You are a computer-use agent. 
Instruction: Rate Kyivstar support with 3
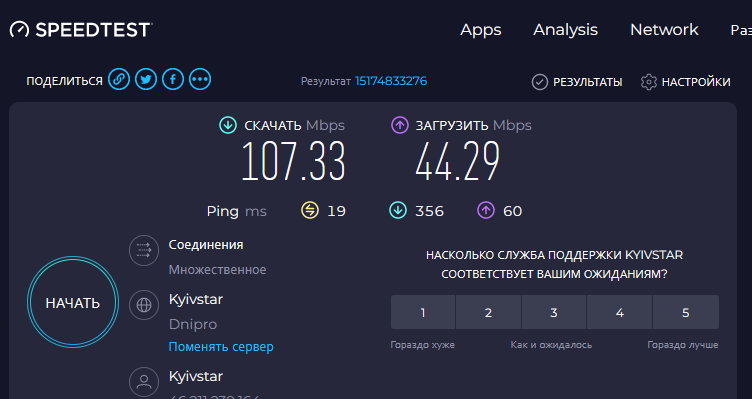coord(554,312)
